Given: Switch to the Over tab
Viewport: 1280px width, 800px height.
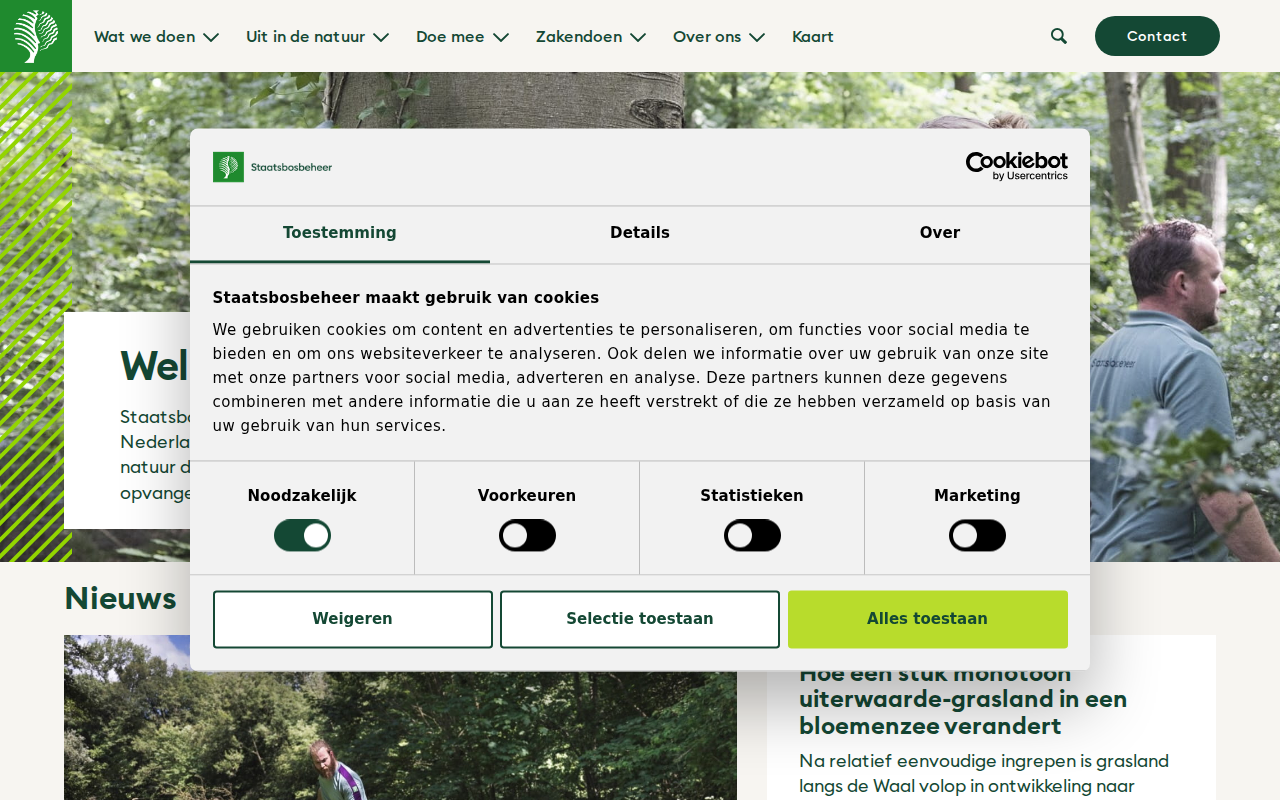Looking at the screenshot, I should [x=940, y=234].
